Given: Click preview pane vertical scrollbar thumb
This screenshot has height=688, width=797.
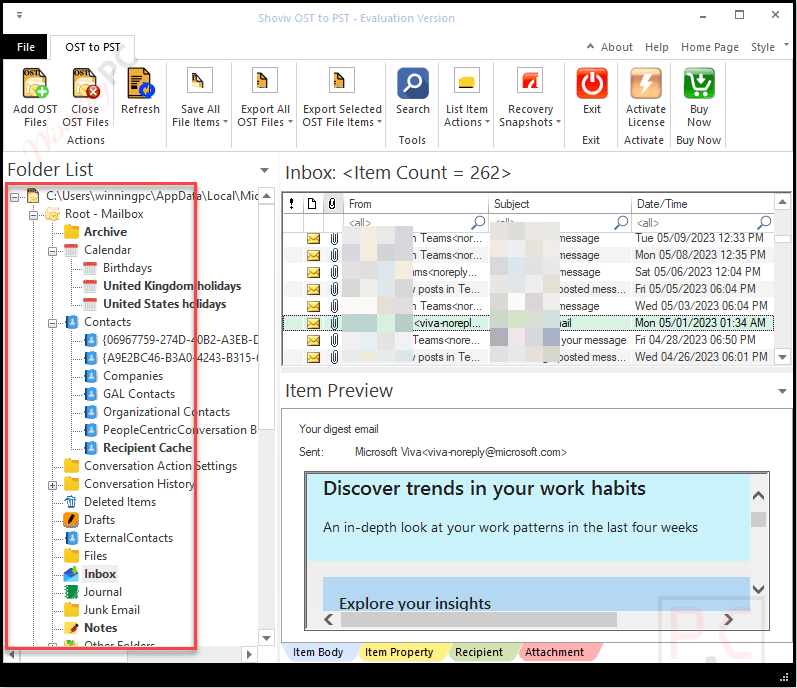Looking at the screenshot, I should click(x=758, y=520).
